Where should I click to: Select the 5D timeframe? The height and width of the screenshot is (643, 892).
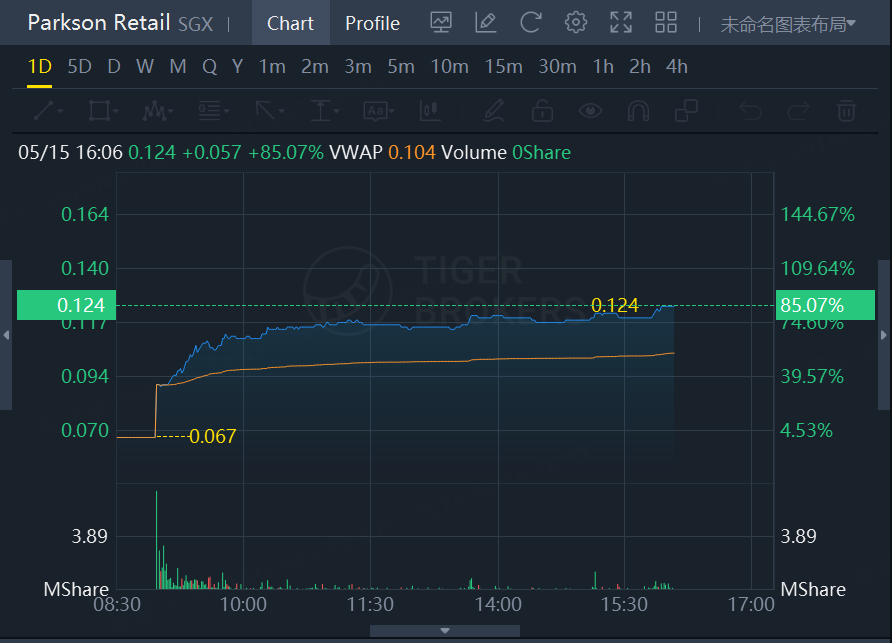coord(80,67)
